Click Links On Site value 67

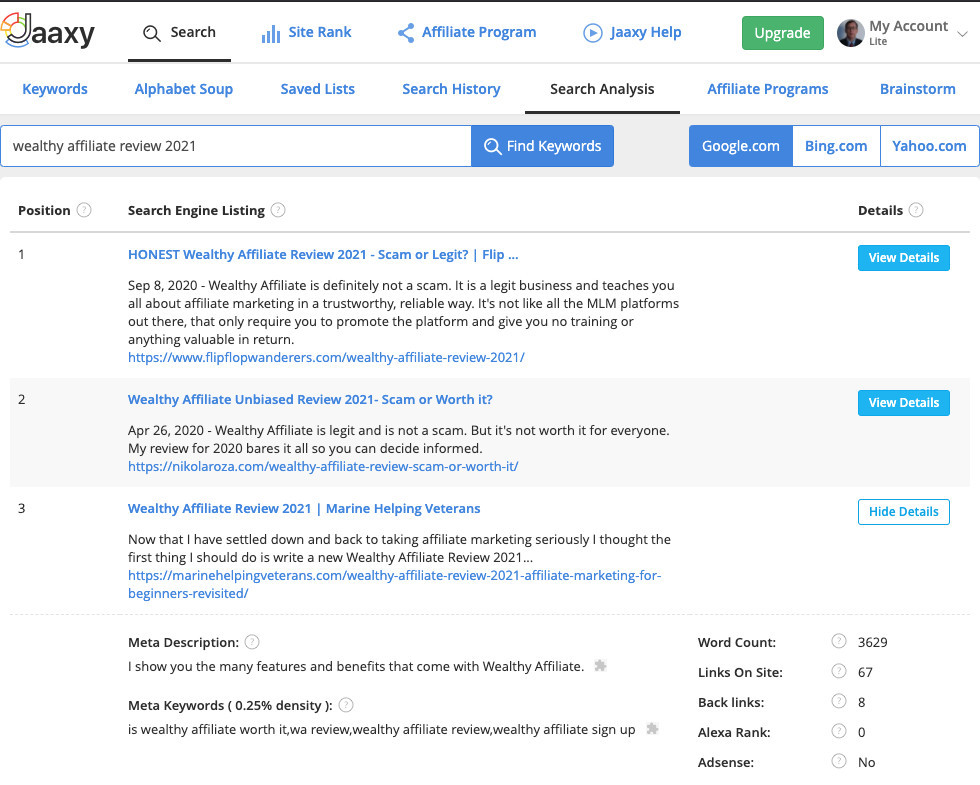point(865,672)
